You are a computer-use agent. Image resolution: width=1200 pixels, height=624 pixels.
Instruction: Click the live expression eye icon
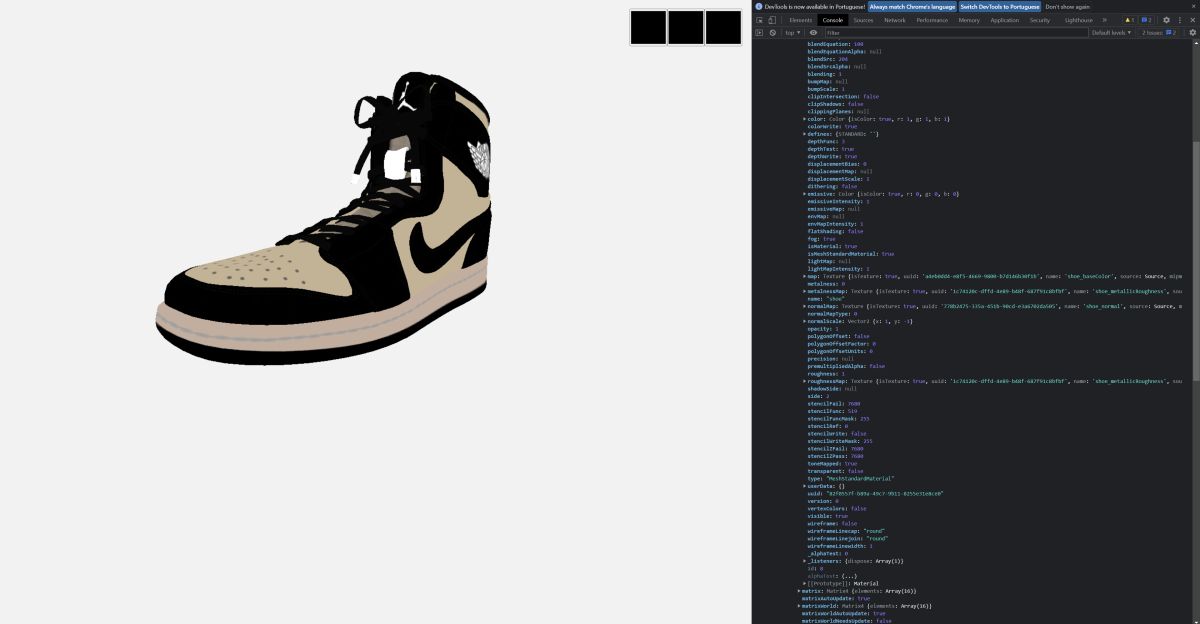pos(813,33)
